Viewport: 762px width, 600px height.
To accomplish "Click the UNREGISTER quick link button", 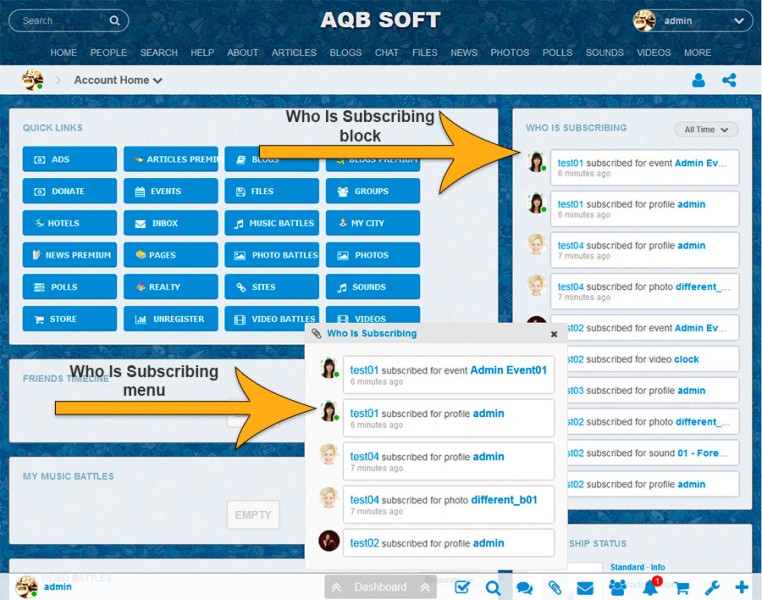I will pos(171,319).
